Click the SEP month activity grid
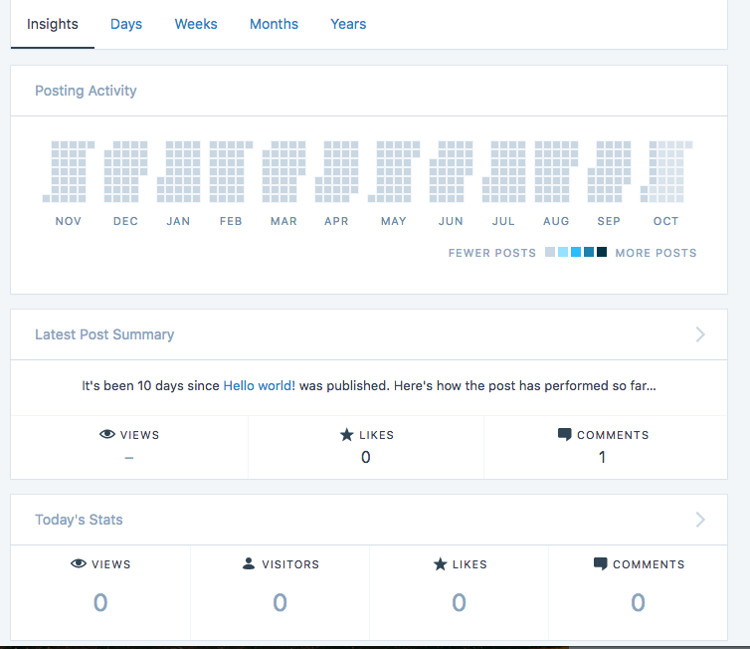The image size is (750, 649). 609,171
